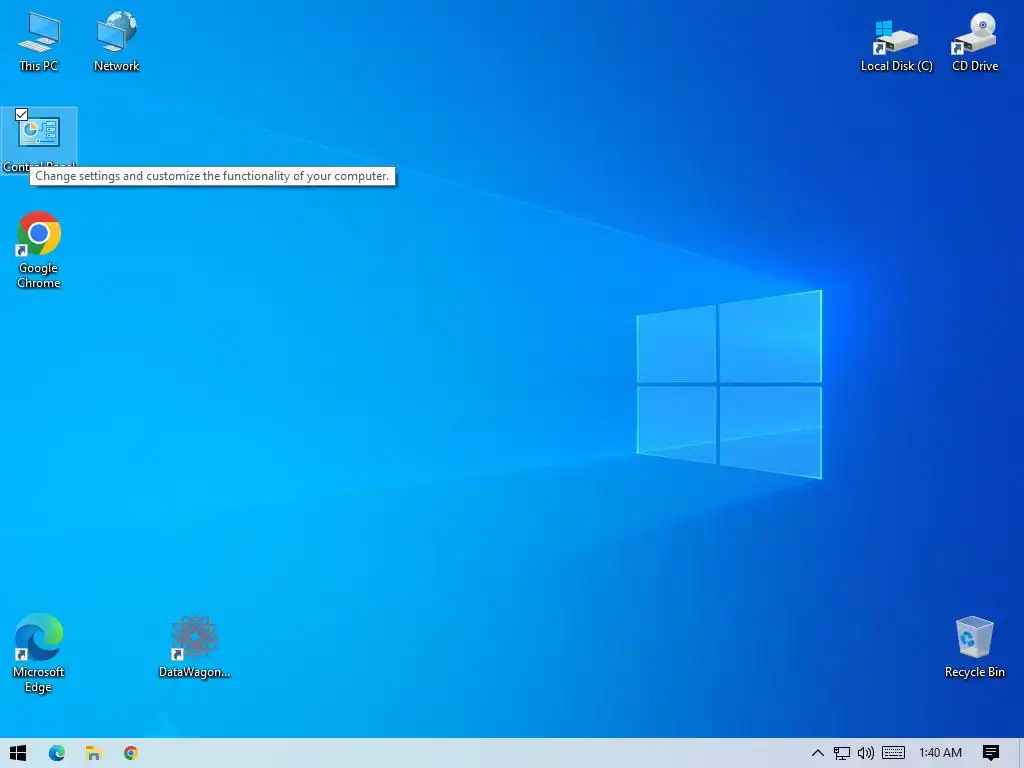This screenshot has width=1024, height=768.
Task: Launch Google Chrome from the taskbar
Action: click(x=131, y=753)
